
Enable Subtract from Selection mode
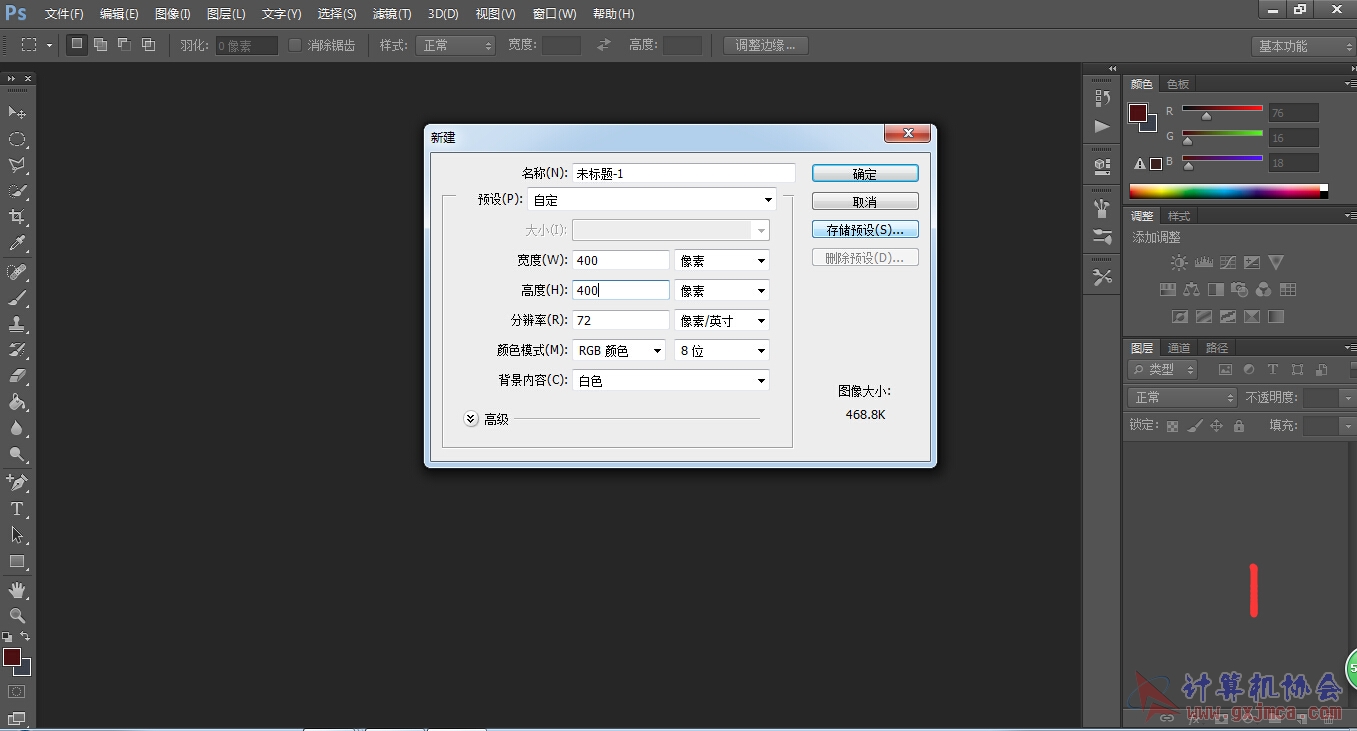[124, 44]
